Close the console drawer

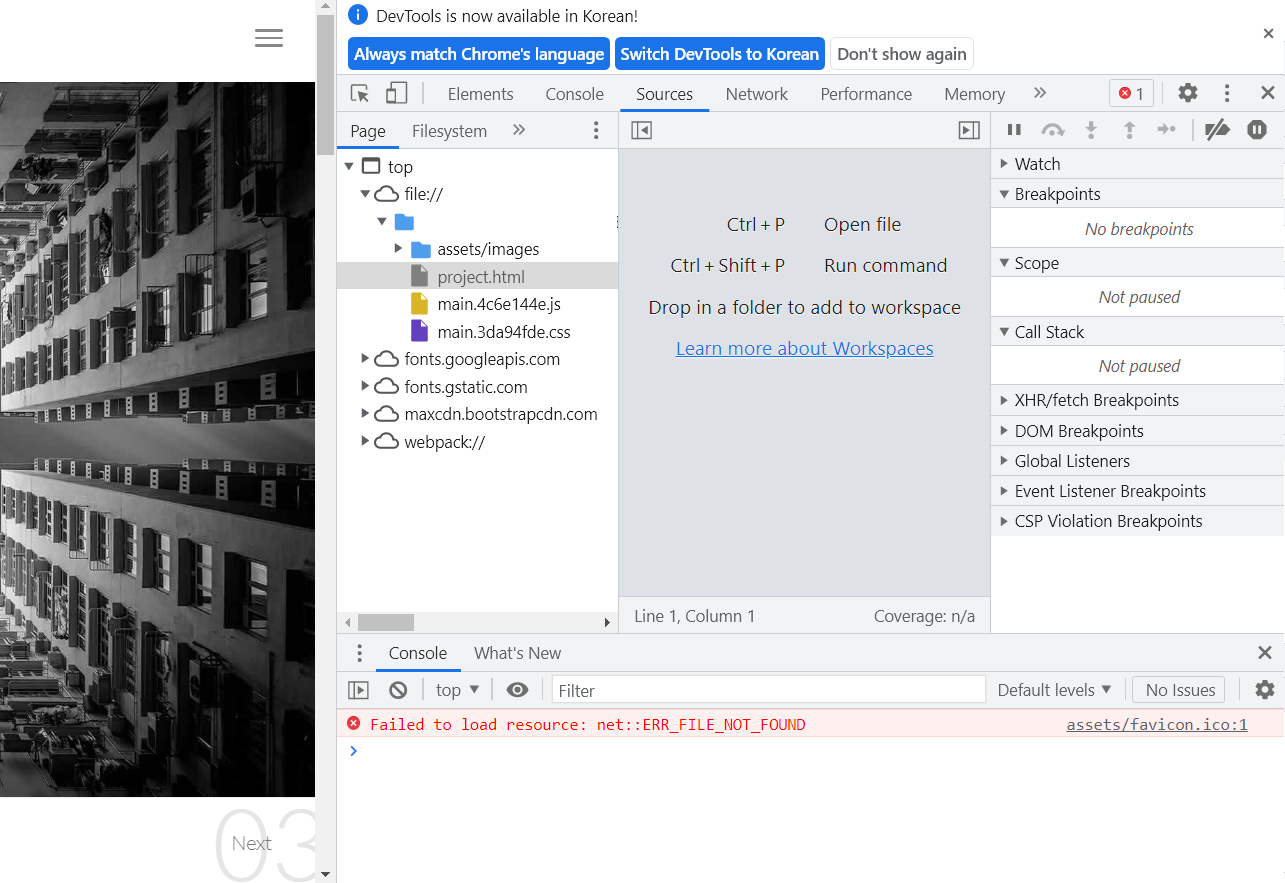[1265, 653]
